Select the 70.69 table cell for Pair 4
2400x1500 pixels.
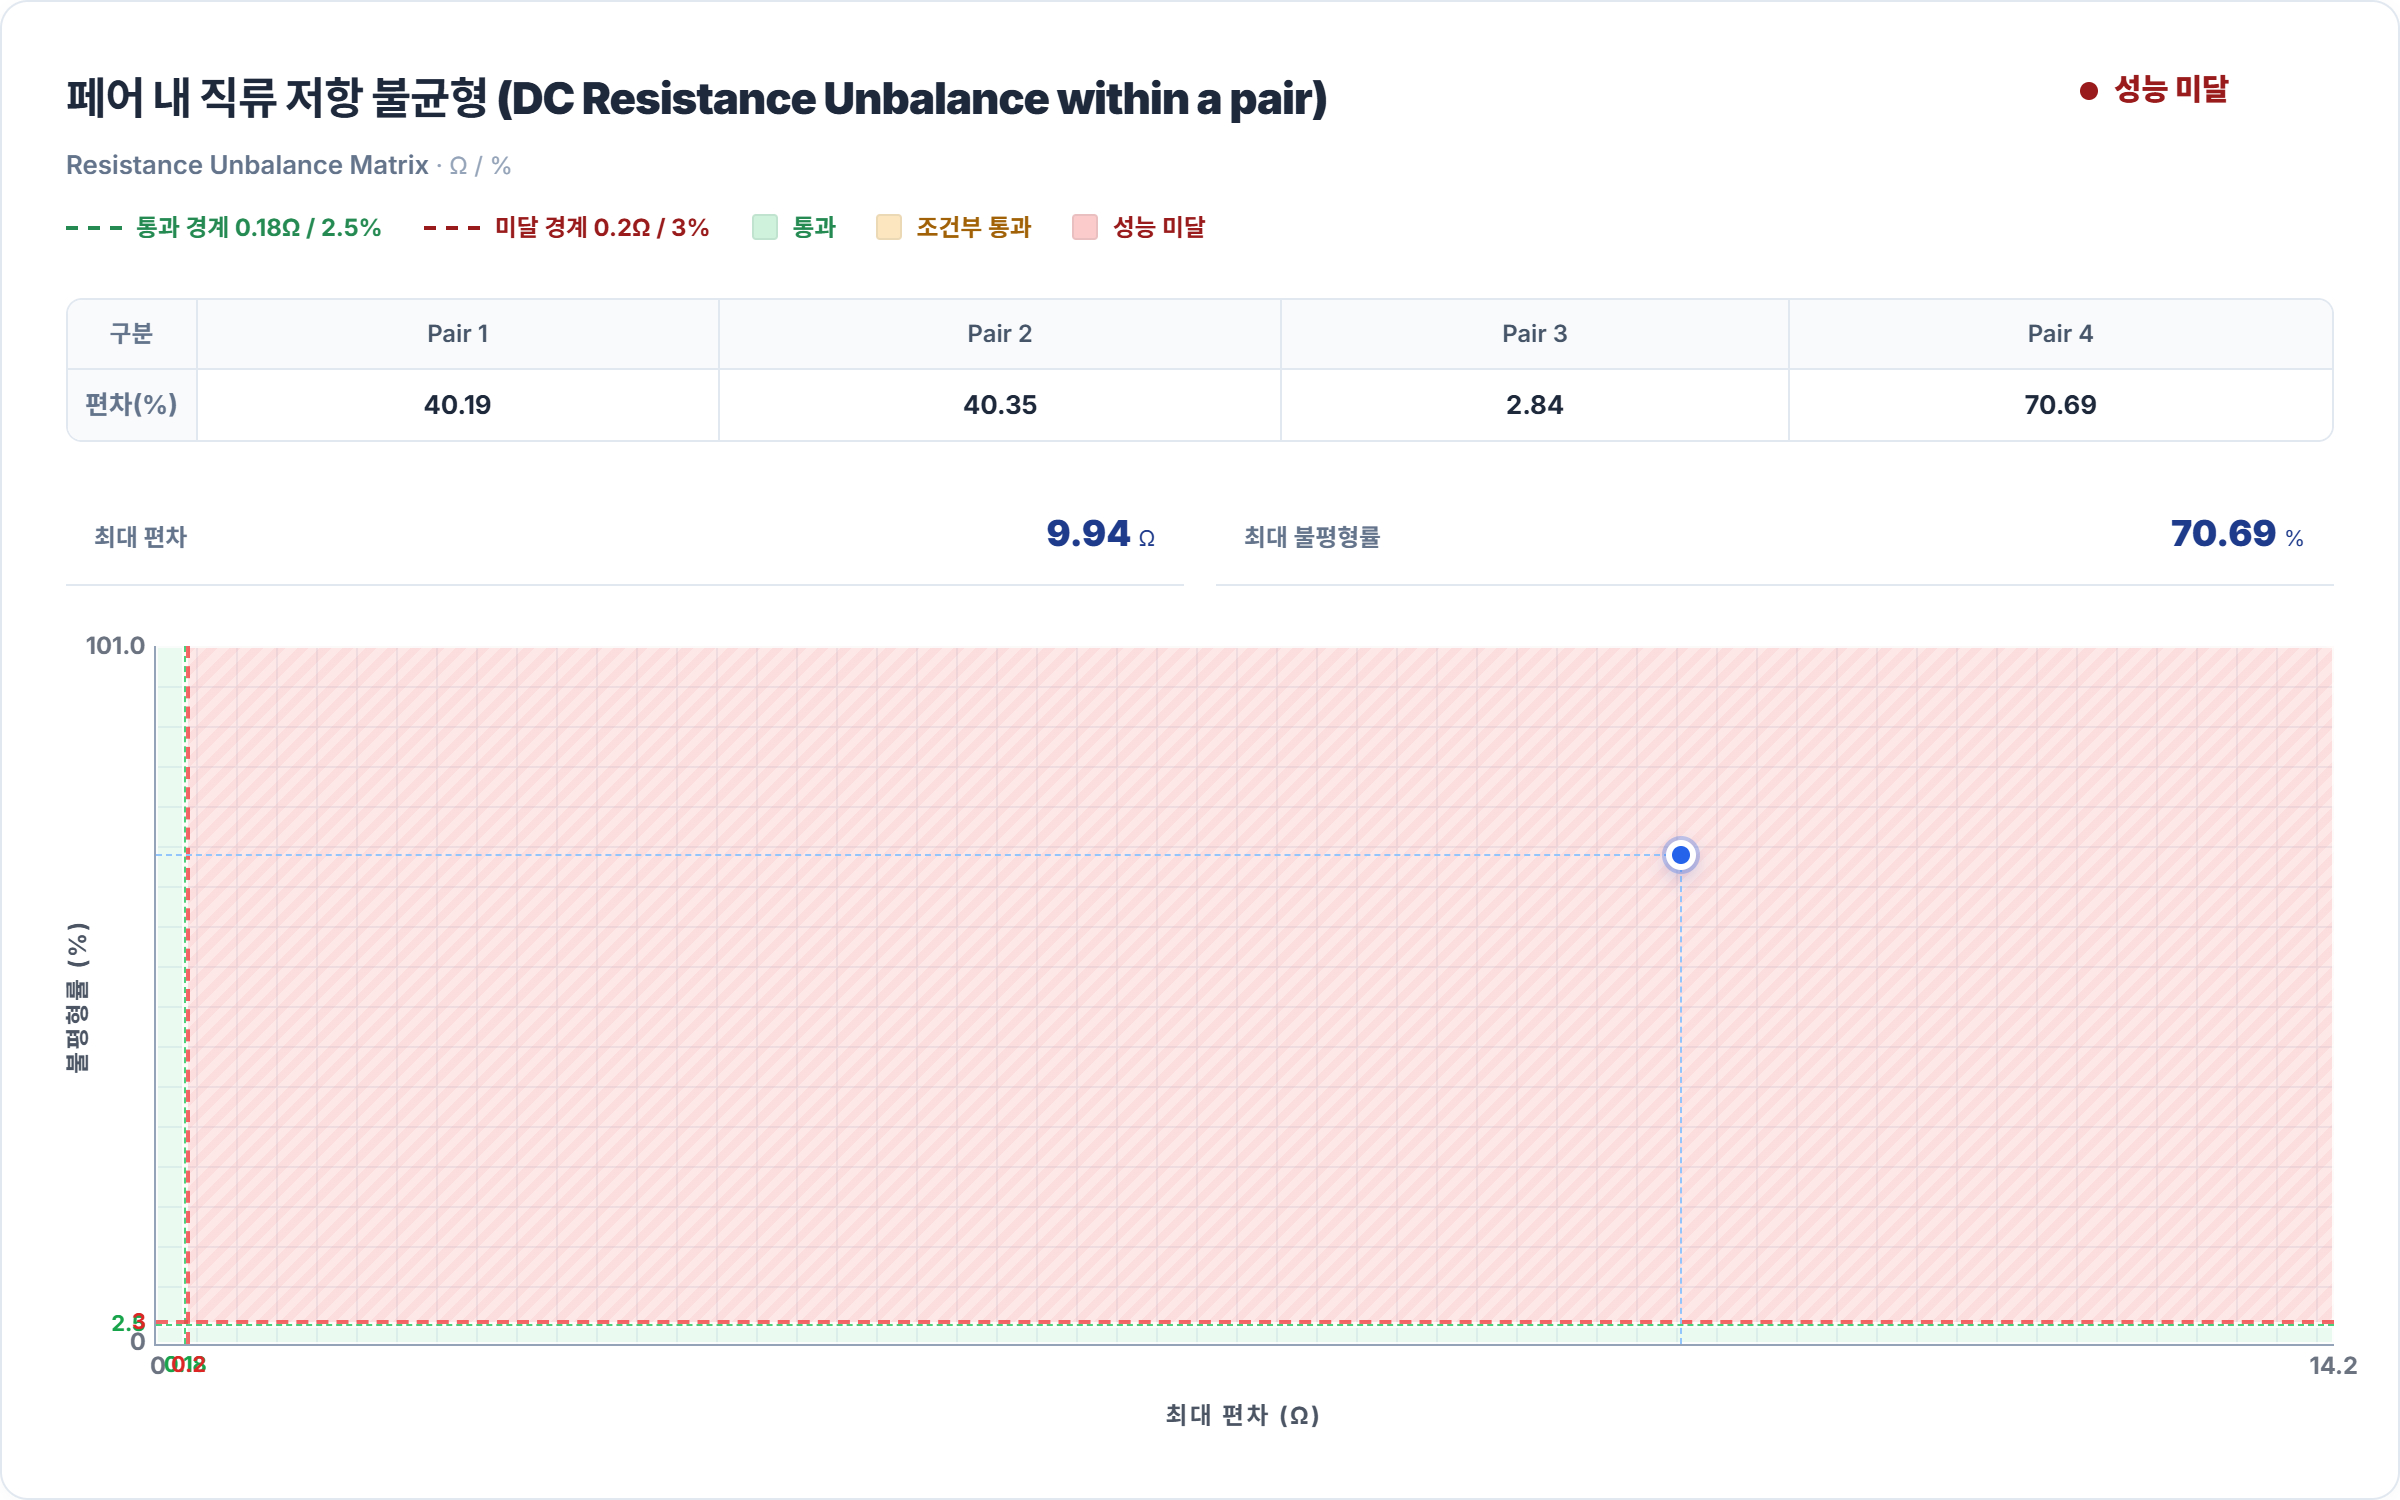pyautogui.click(x=2060, y=405)
